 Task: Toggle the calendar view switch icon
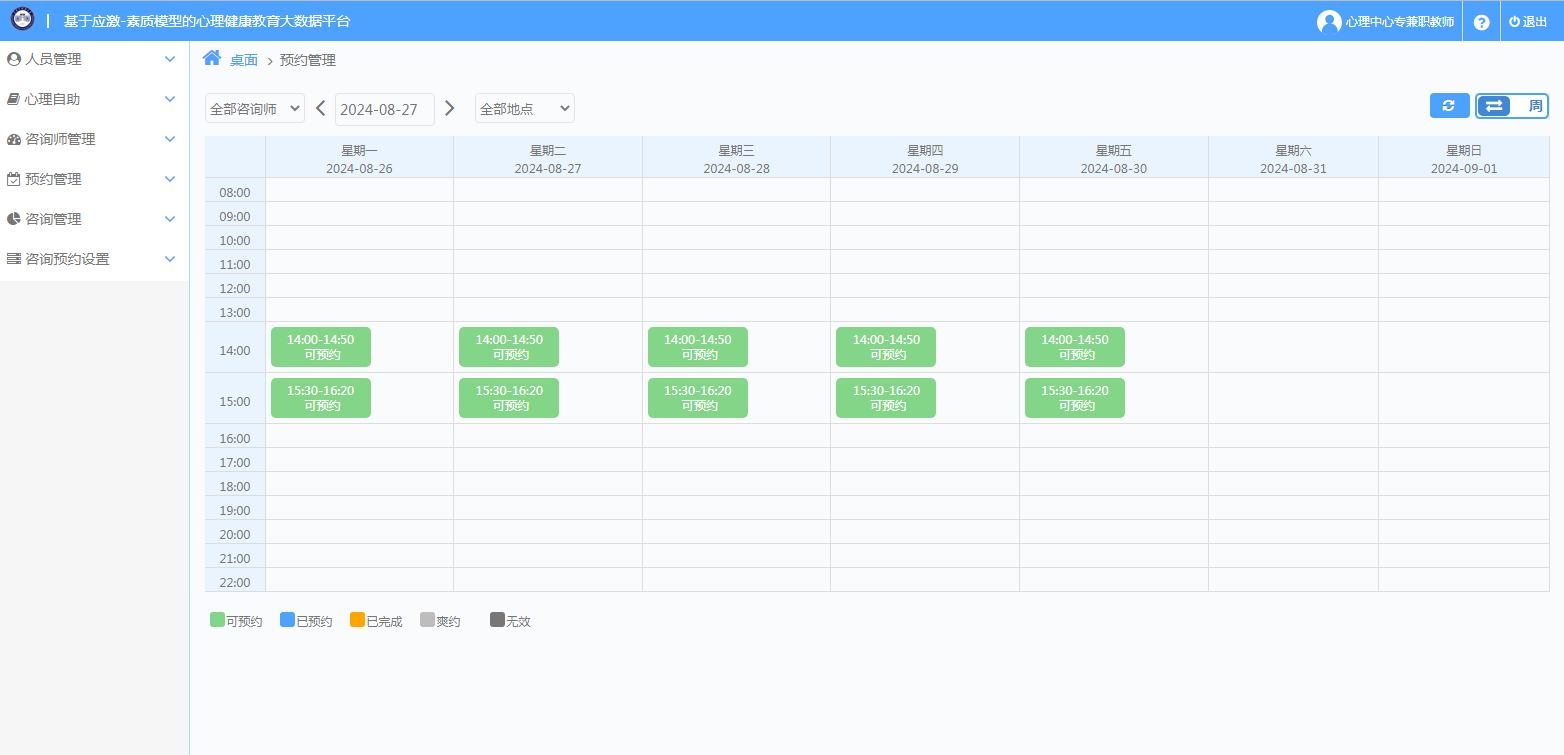(x=1494, y=106)
